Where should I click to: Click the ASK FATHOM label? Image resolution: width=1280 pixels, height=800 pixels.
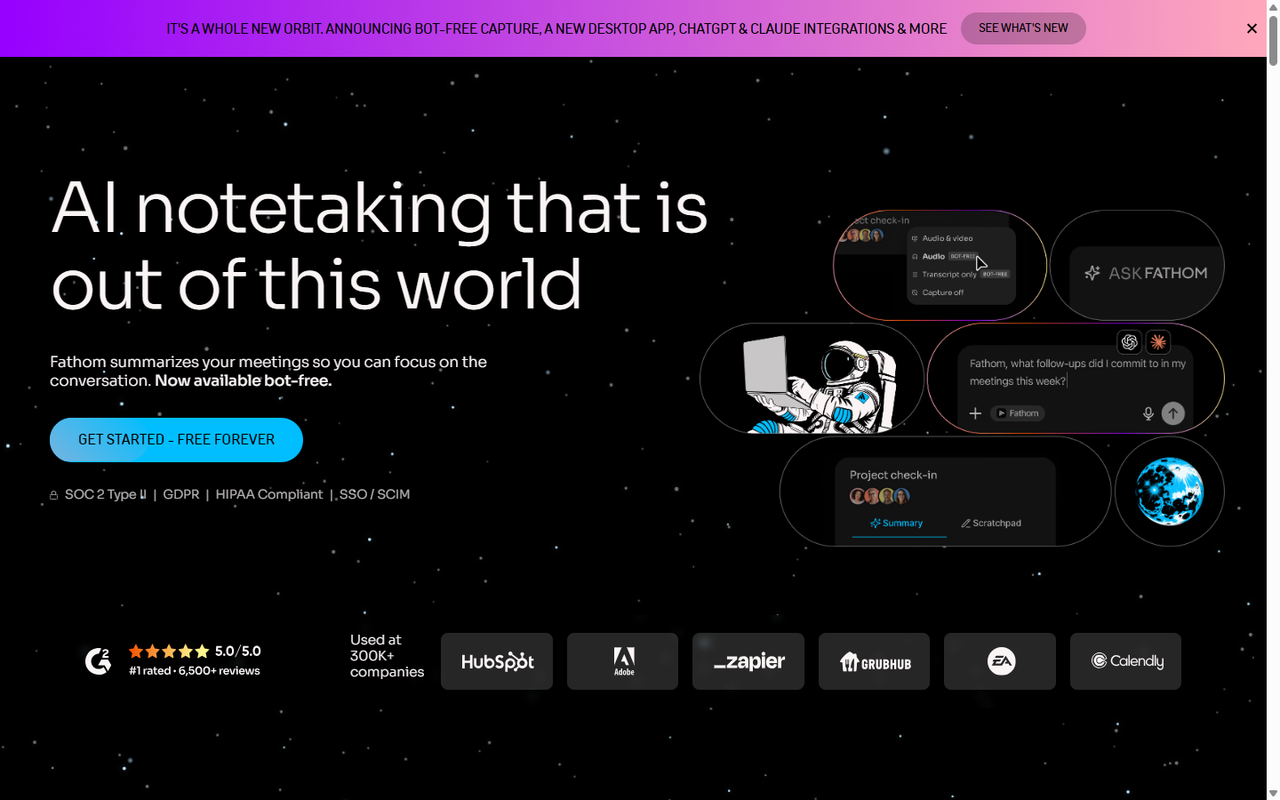[x=1158, y=273]
